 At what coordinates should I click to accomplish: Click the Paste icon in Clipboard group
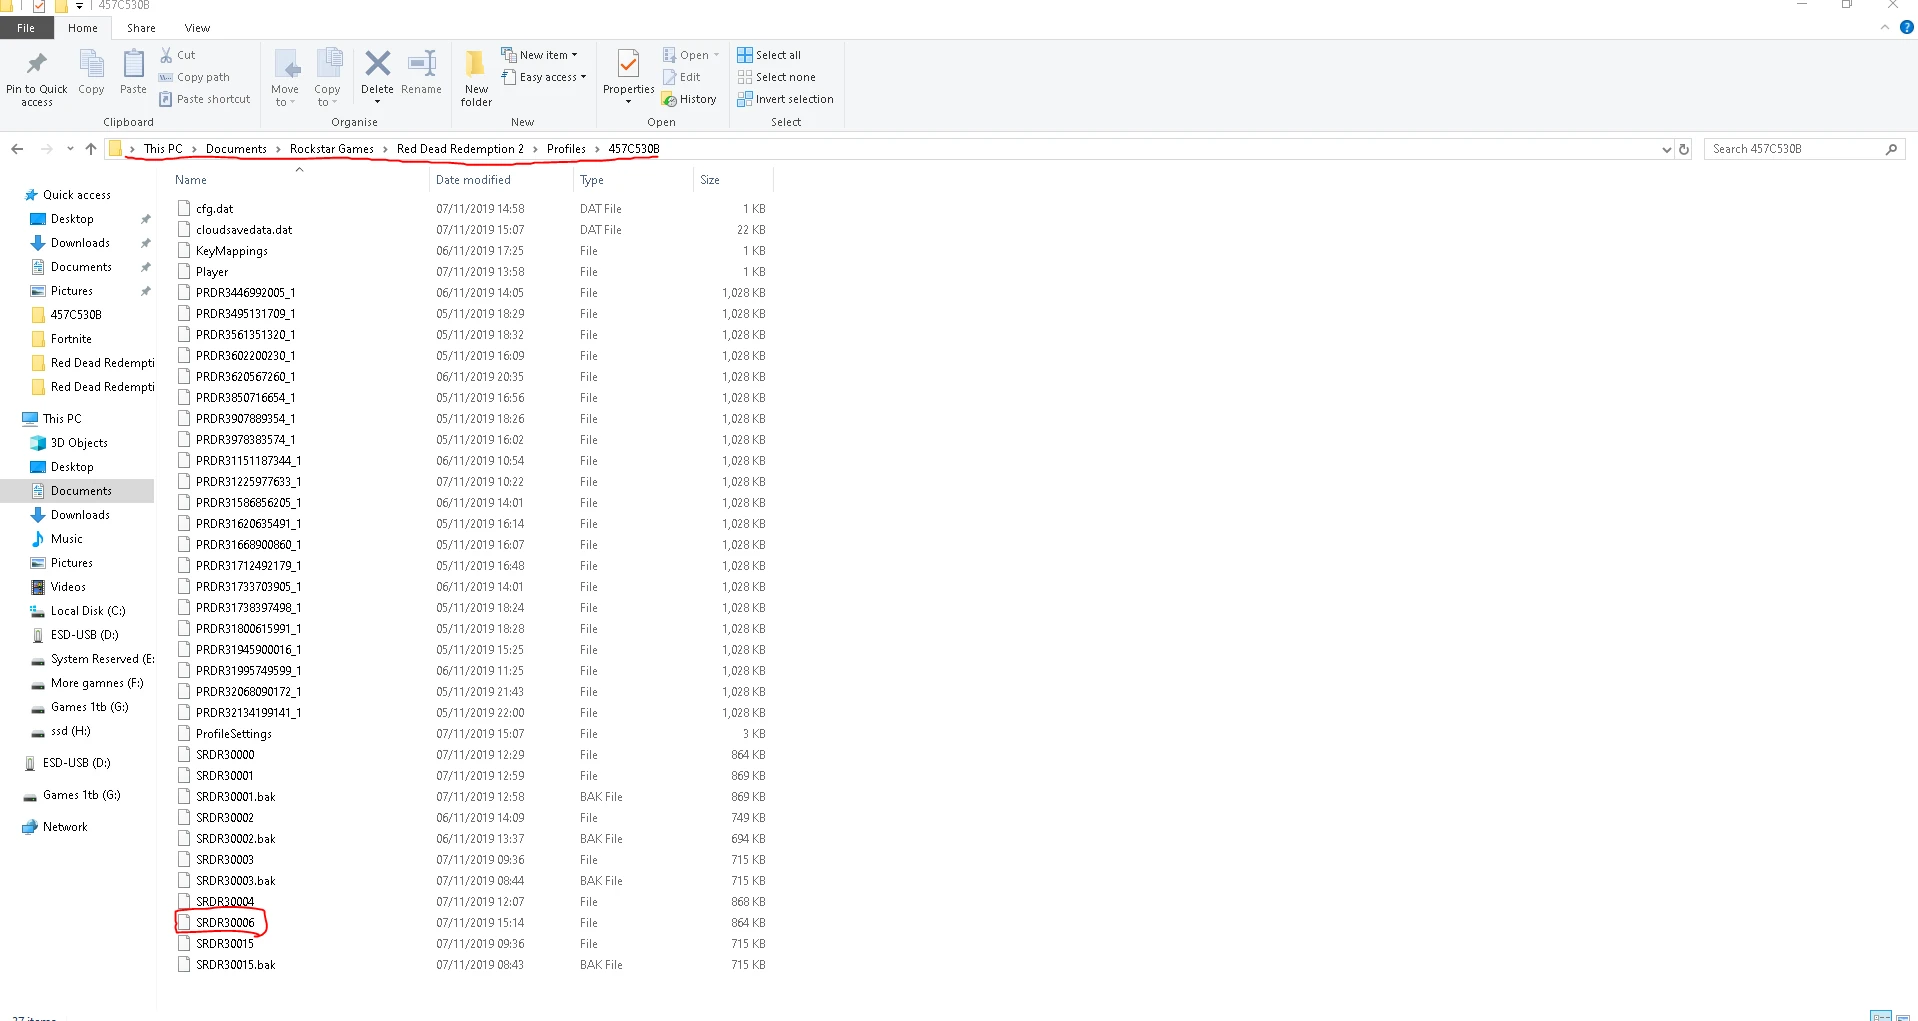(x=133, y=66)
